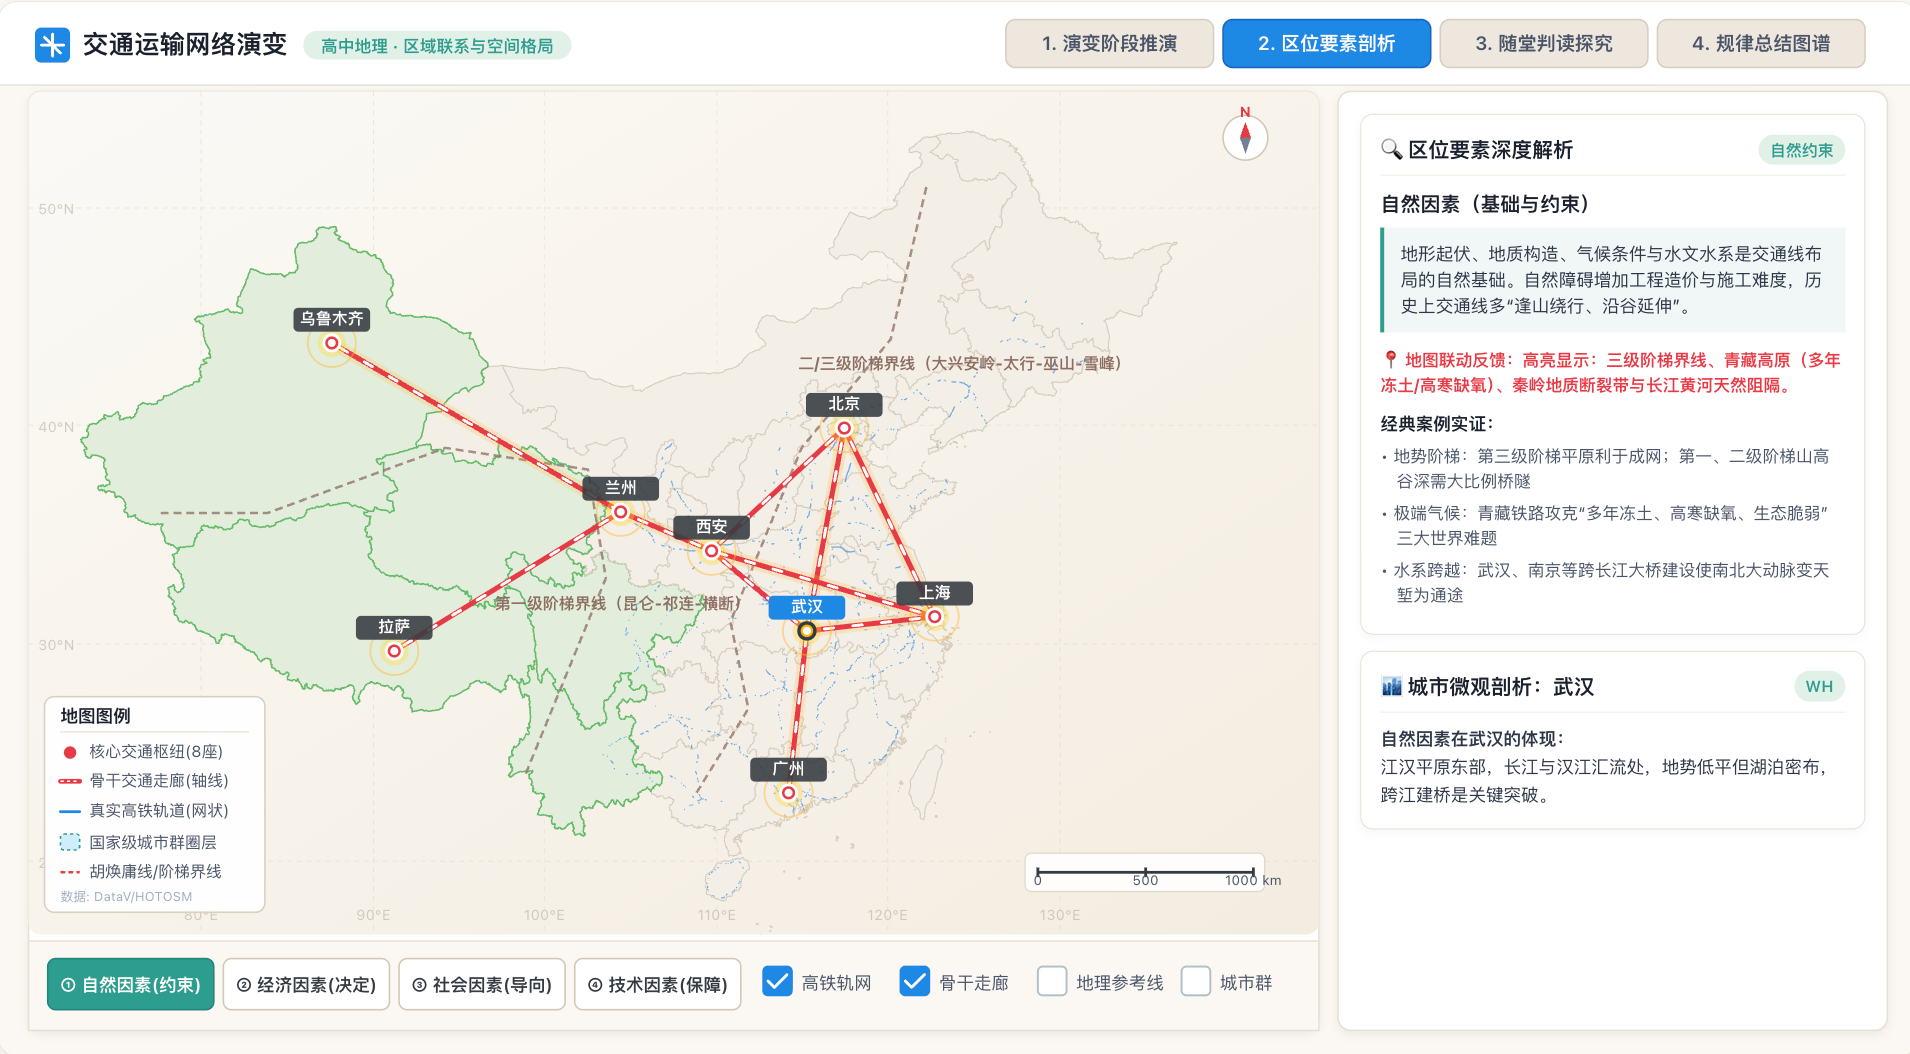Click the 上海 city label
The height and width of the screenshot is (1054, 1910).
coord(934,593)
